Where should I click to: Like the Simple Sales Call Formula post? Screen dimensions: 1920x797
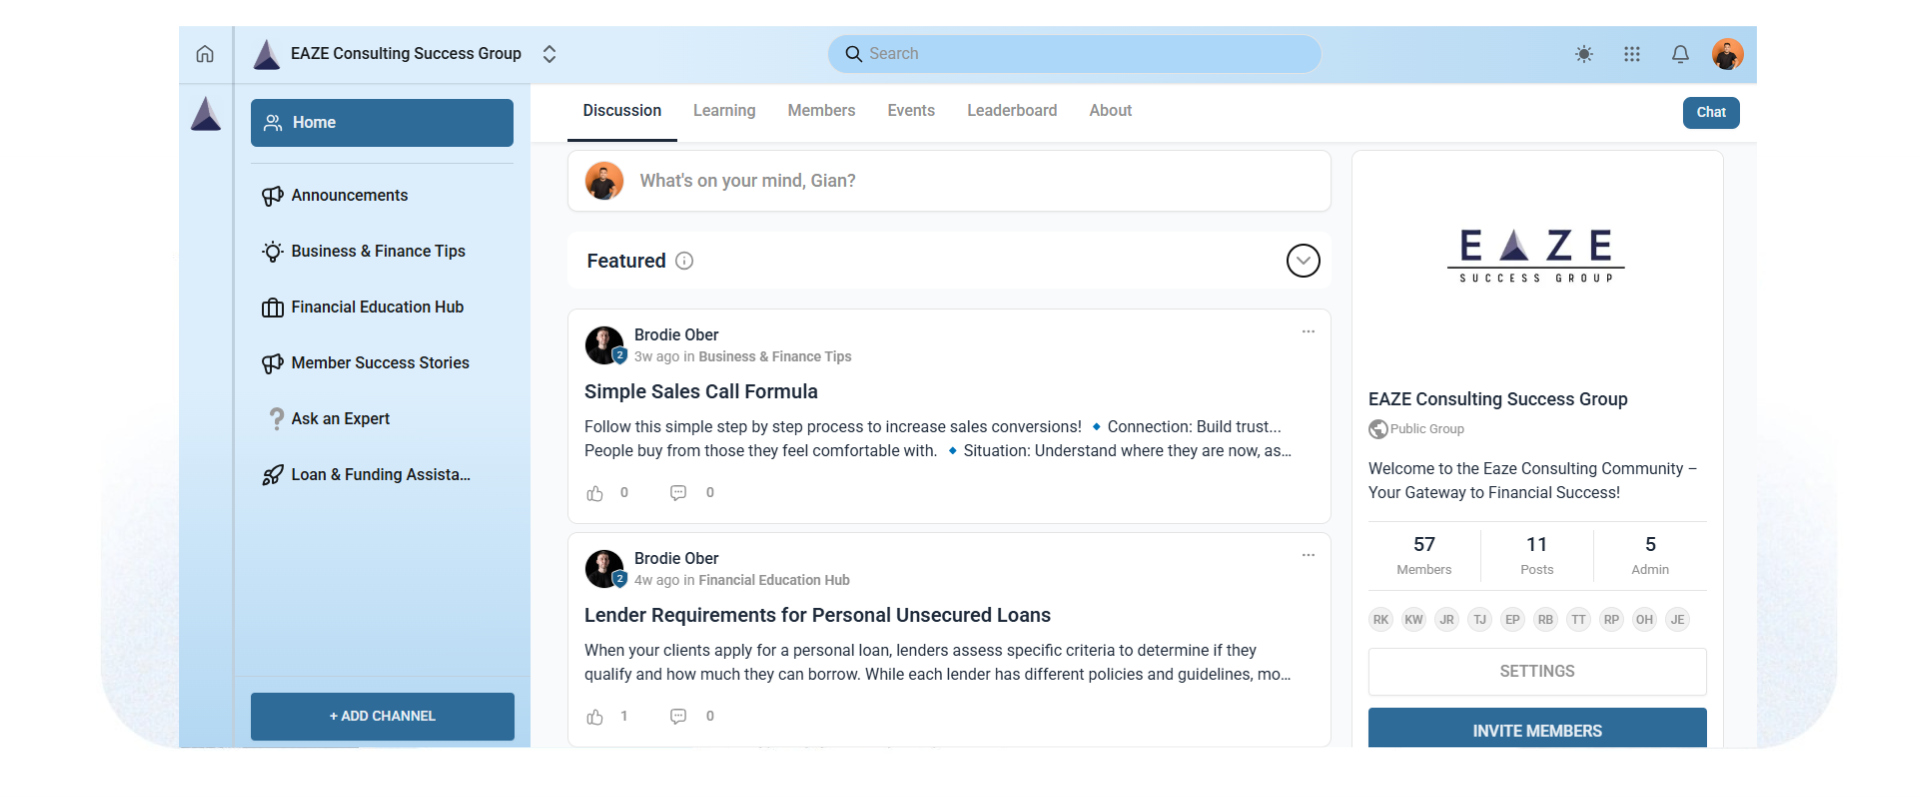click(x=595, y=493)
